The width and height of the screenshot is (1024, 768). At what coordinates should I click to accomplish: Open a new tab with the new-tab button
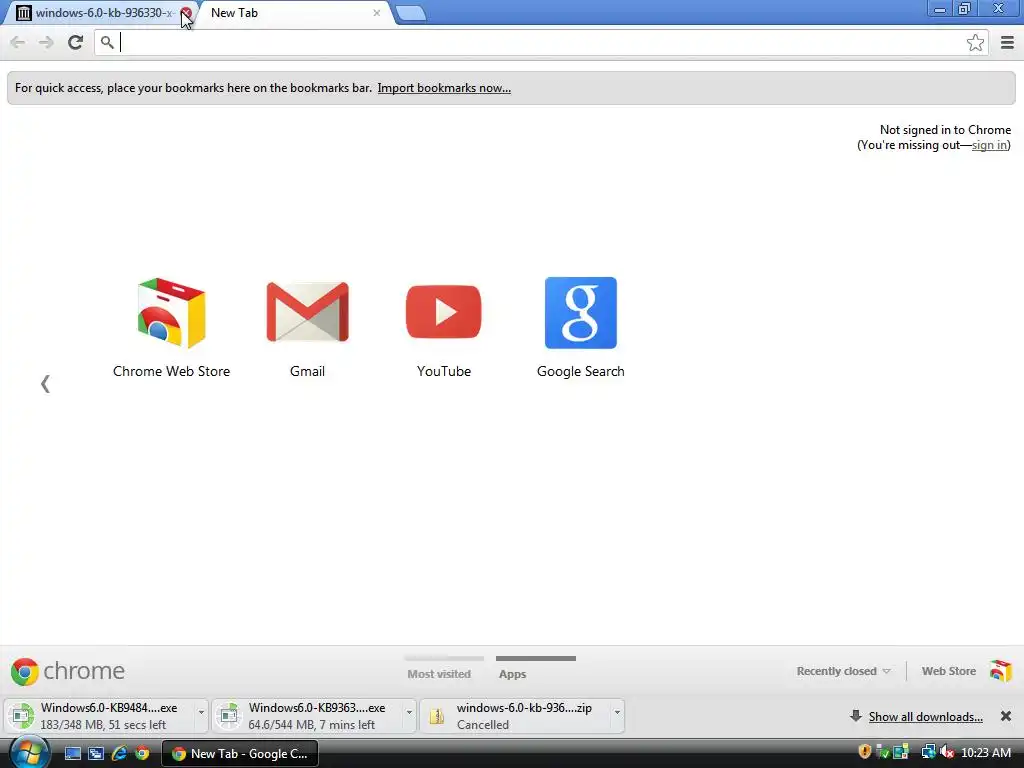pos(411,13)
